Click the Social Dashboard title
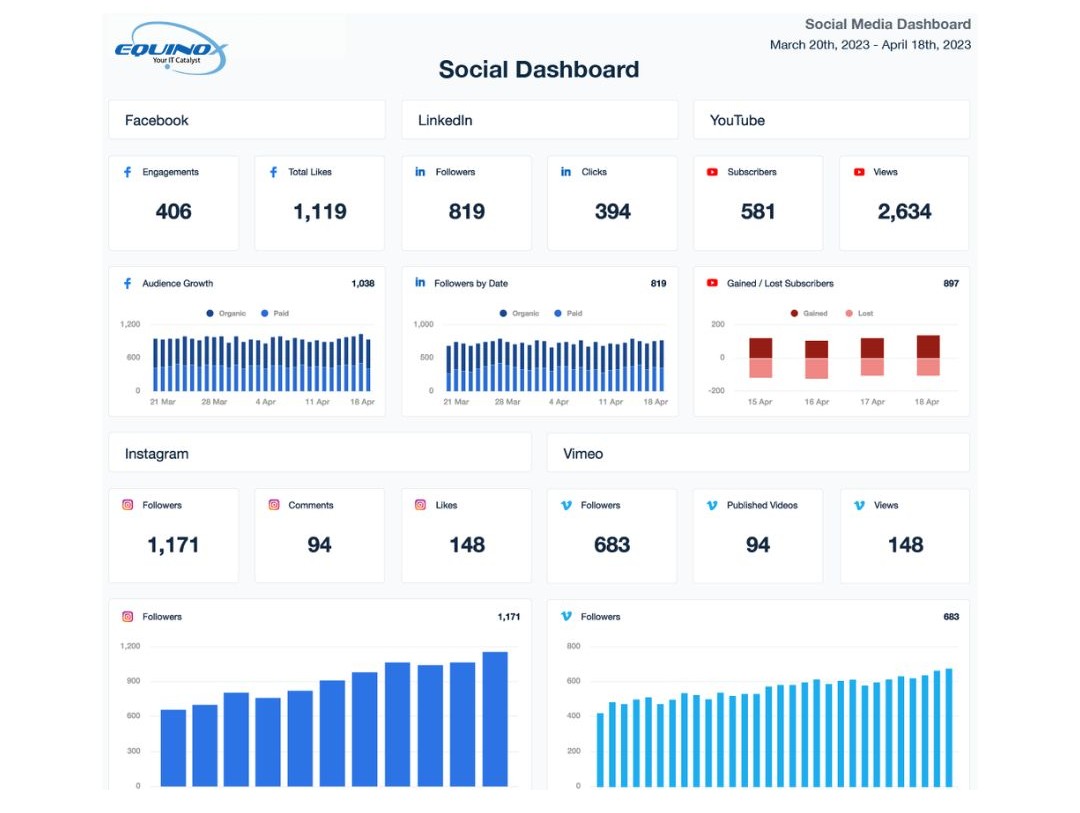Image resolution: width=1080 pixels, height=813 pixels. (539, 70)
